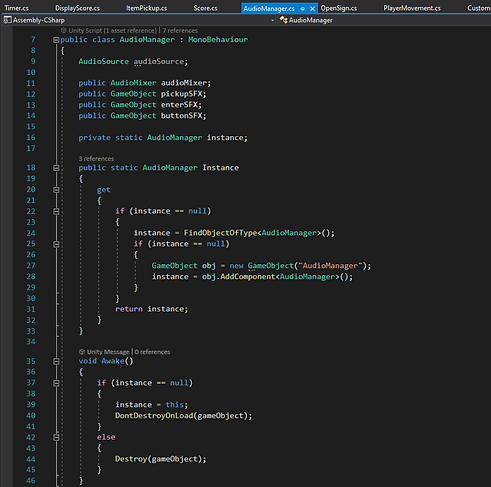Collapse the if block on line 37
The width and height of the screenshot is (491, 487).
pos(56,383)
